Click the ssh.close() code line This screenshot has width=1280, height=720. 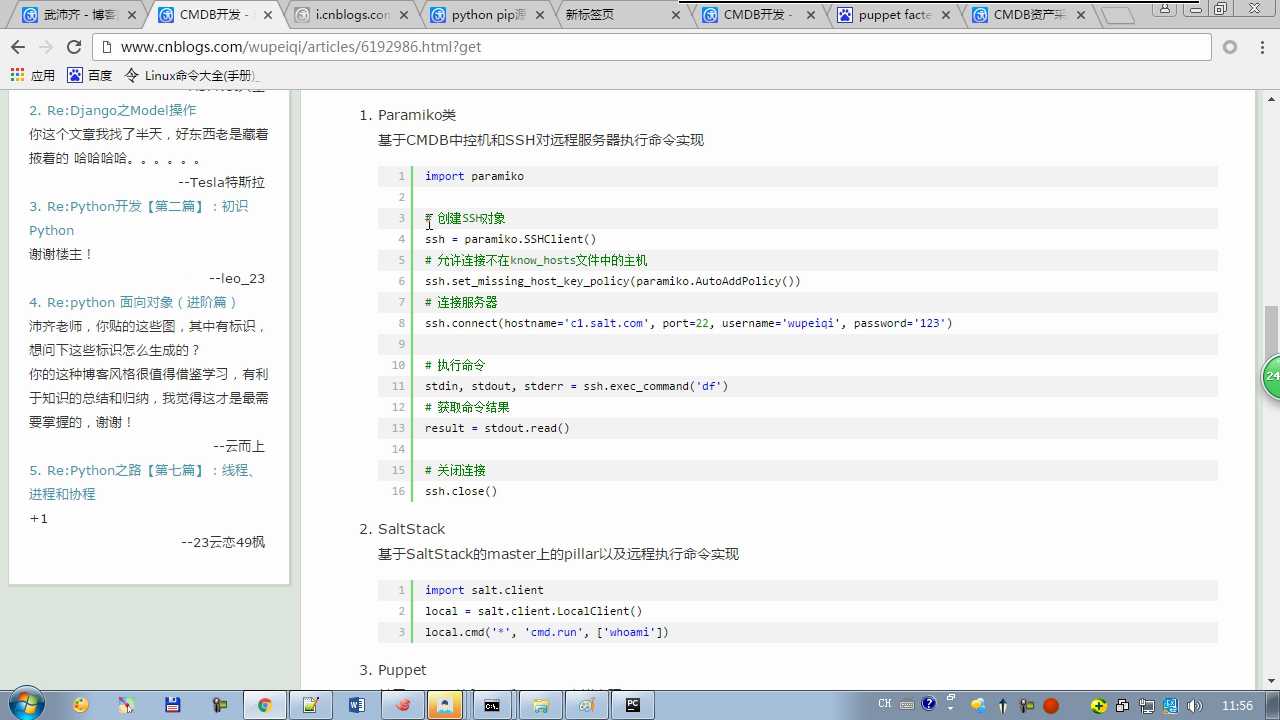[x=461, y=491]
